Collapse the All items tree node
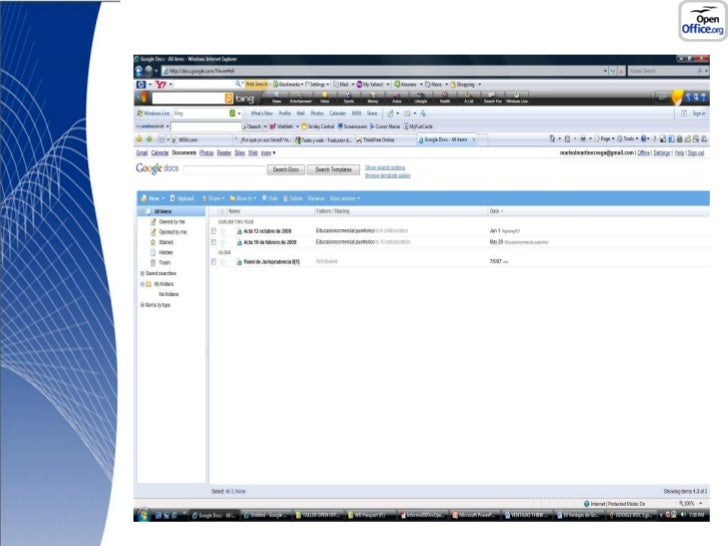Image resolution: width=728 pixels, height=546 pixels. coord(142,212)
